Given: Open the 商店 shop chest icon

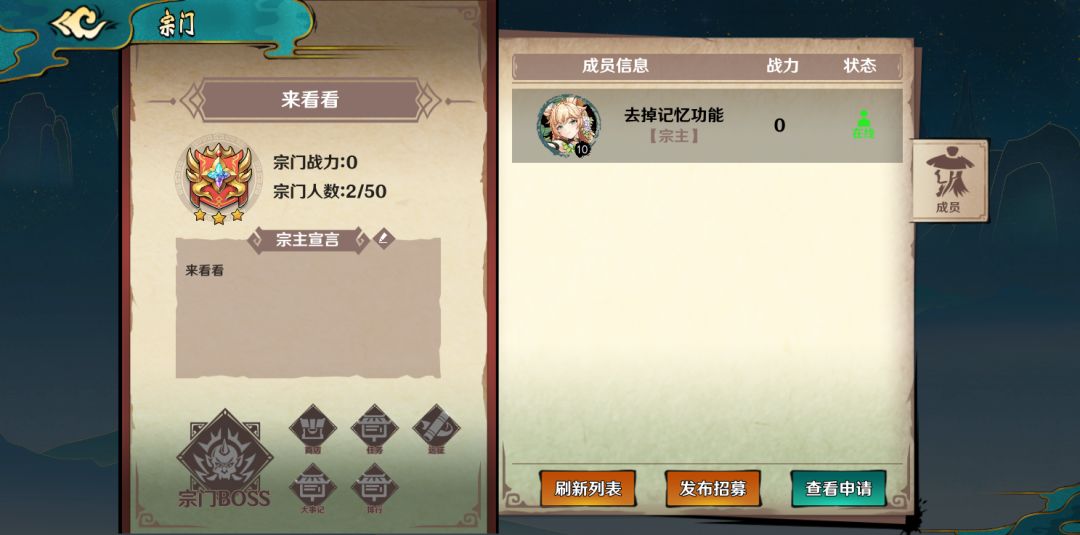Looking at the screenshot, I should click(x=313, y=428).
